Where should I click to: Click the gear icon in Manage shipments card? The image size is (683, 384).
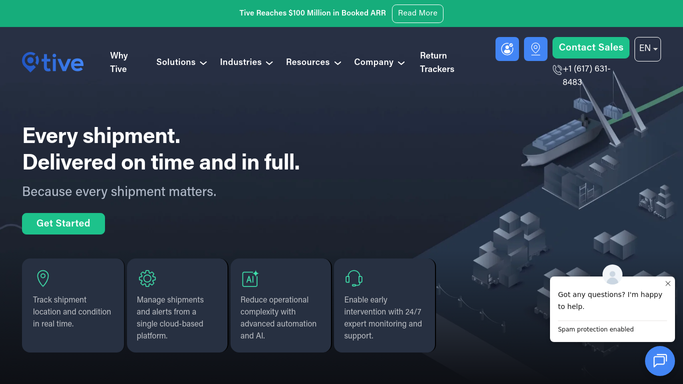(147, 278)
